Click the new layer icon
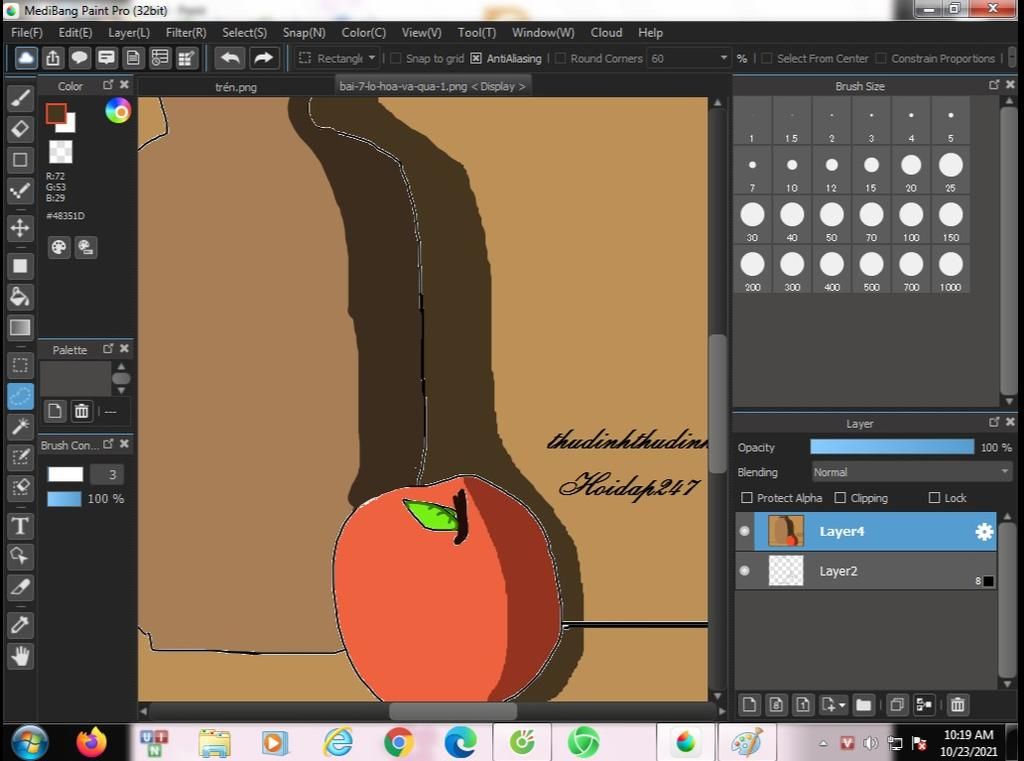1024x761 pixels. click(x=749, y=705)
